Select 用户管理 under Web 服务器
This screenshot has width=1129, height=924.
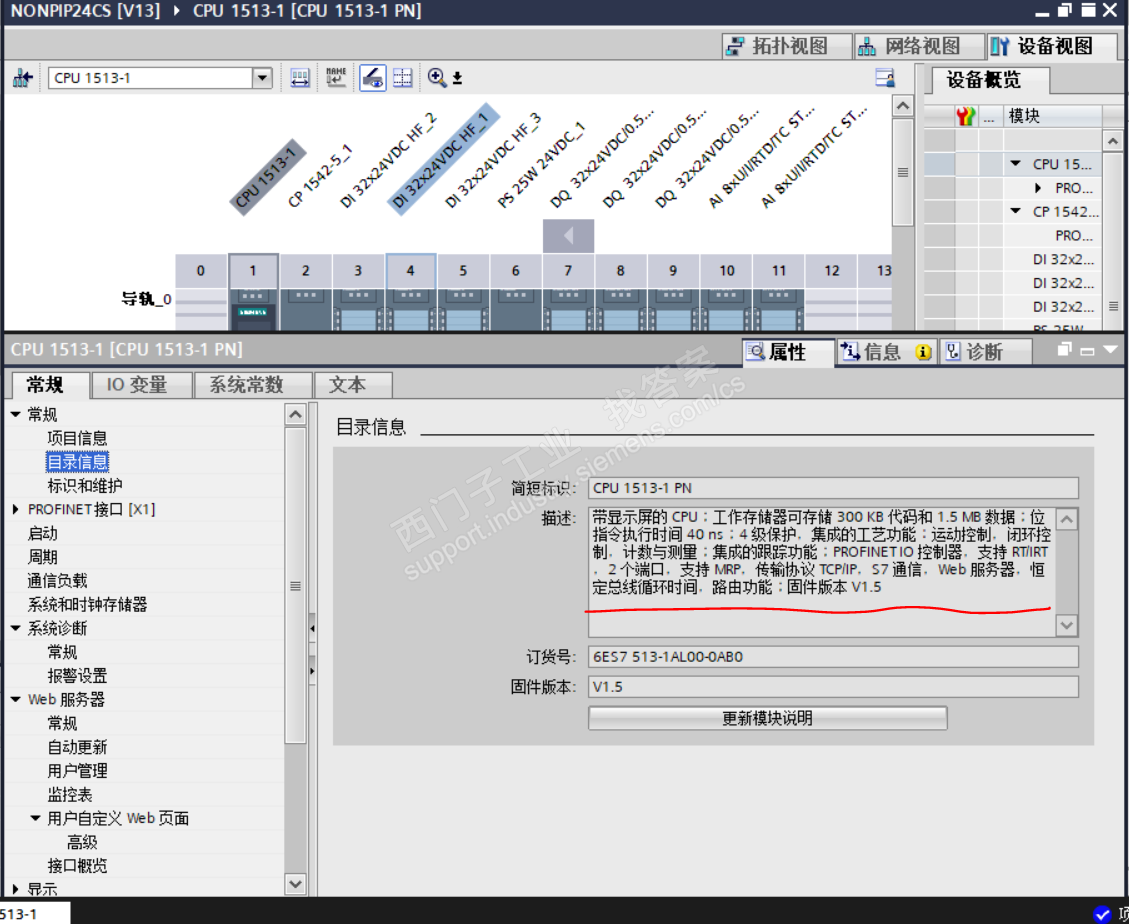pos(77,771)
